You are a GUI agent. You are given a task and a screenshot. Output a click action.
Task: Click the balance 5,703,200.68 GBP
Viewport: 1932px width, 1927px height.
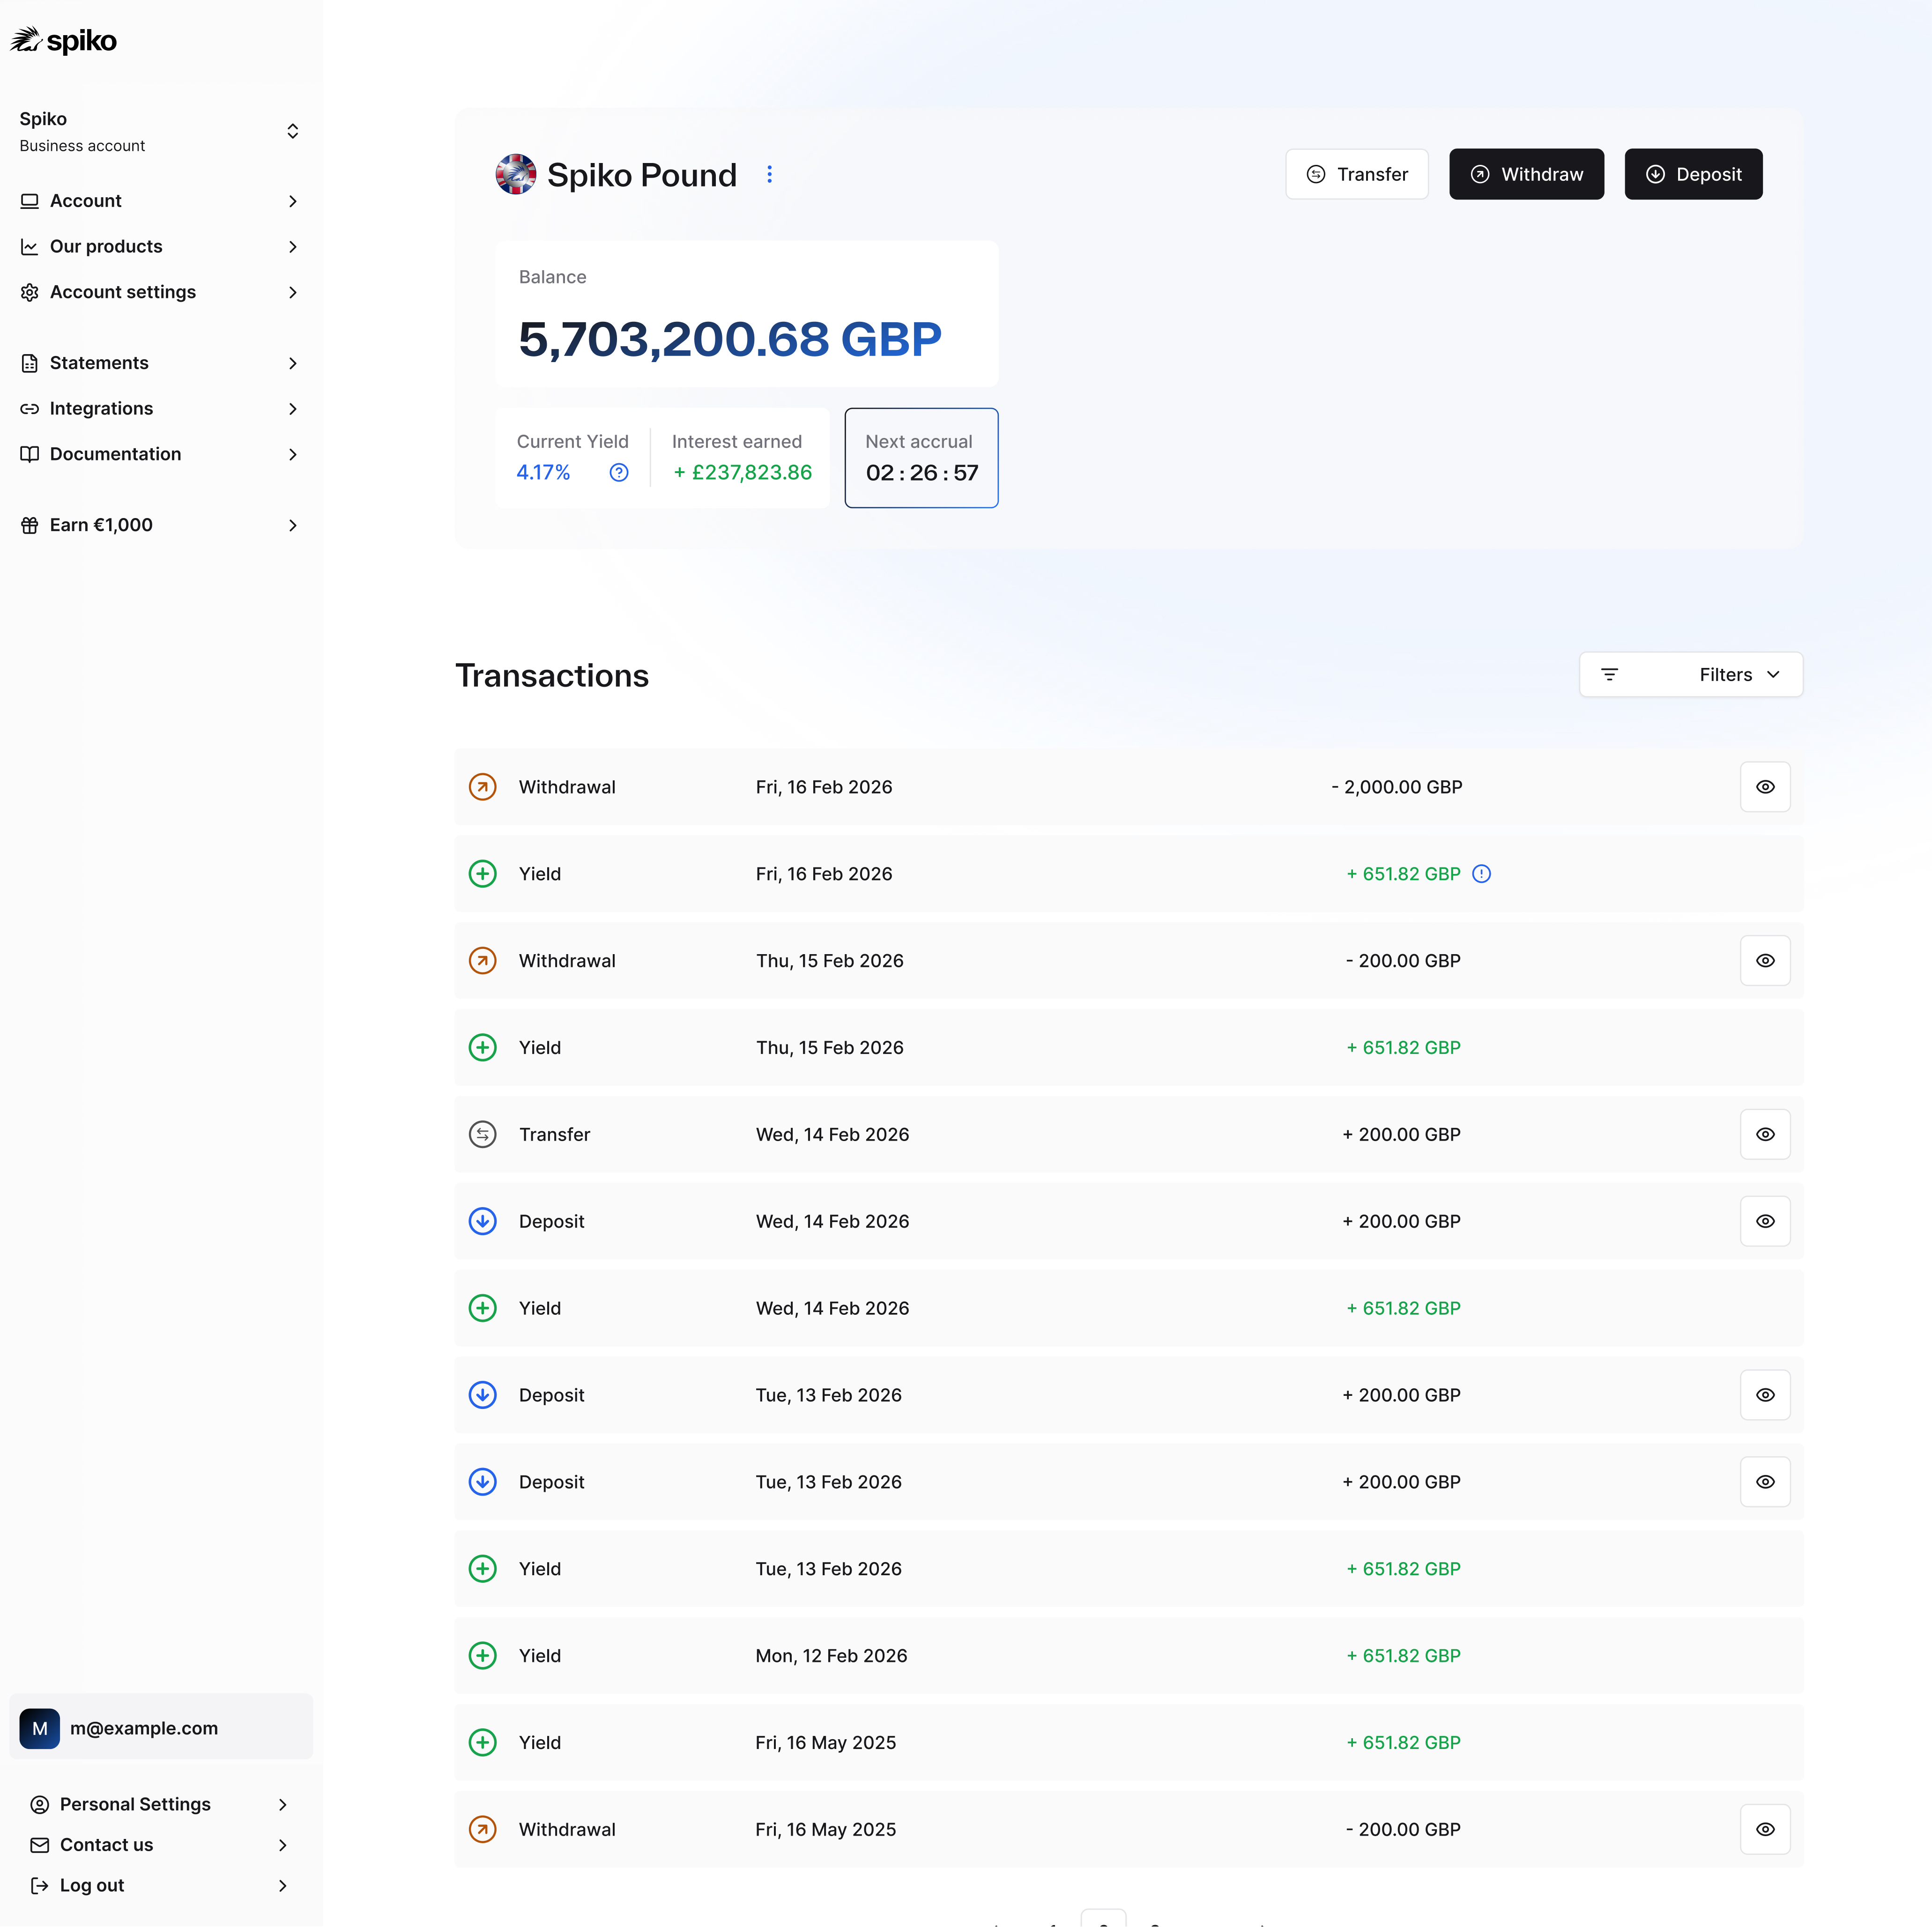pos(730,340)
